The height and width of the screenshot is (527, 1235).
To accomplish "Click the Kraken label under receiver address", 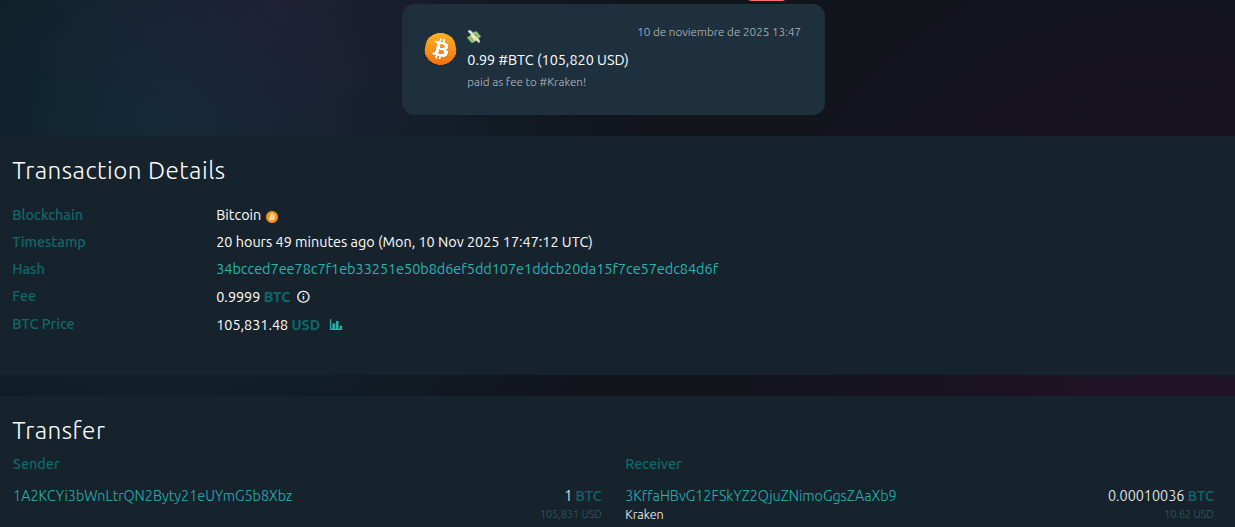I will [644, 515].
